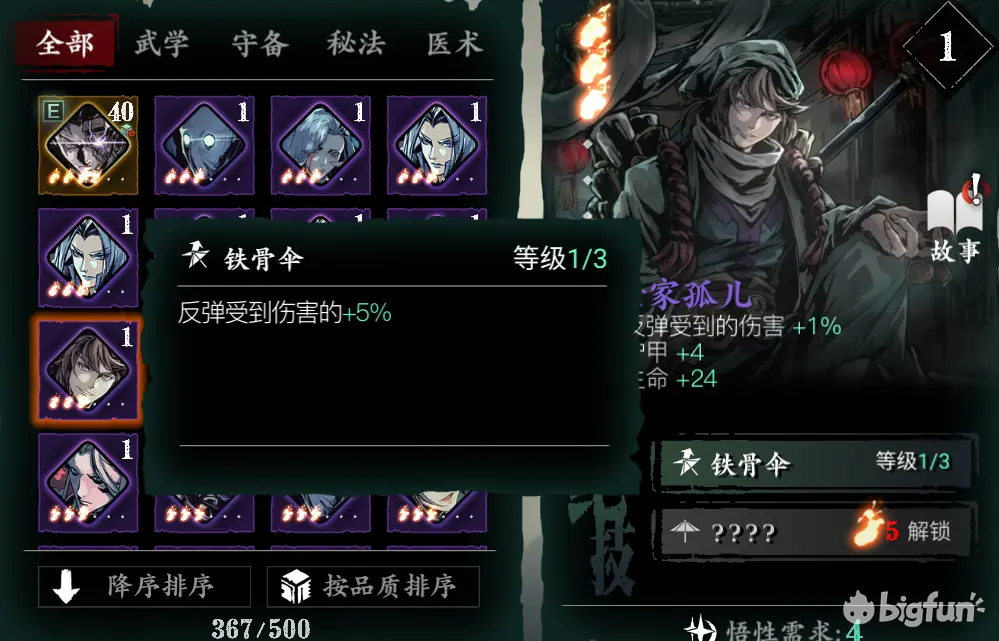Select the level 40 gold-framed character card
Image resolution: width=999 pixels, height=641 pixels.
(88, 145)
